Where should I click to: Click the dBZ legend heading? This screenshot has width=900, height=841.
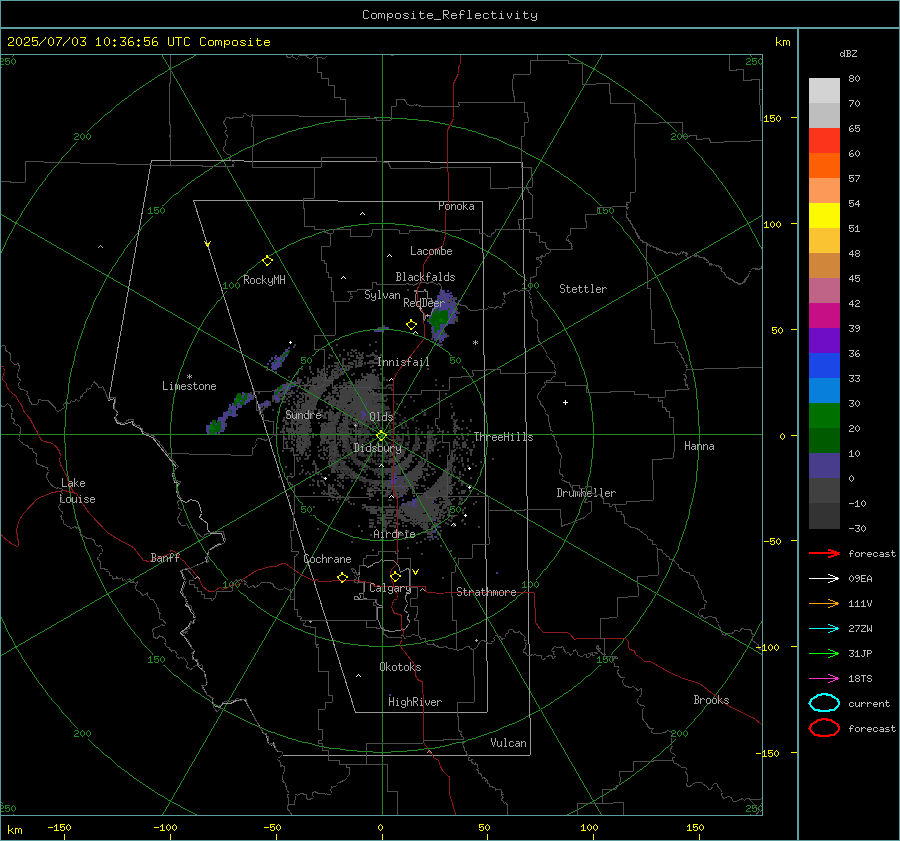[x=848, y=53]
